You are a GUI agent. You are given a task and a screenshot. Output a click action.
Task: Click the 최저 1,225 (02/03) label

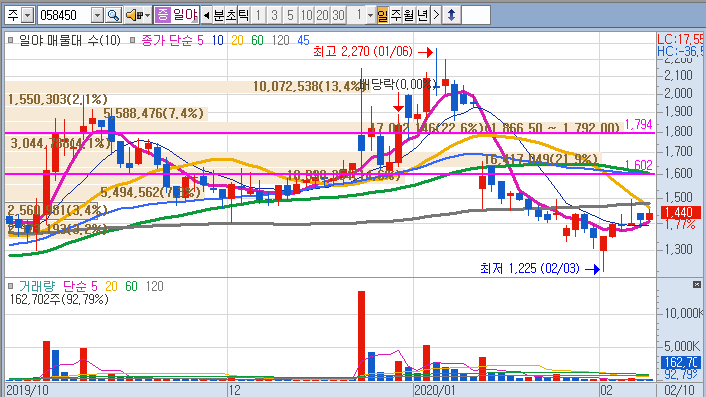click(530, 268)
